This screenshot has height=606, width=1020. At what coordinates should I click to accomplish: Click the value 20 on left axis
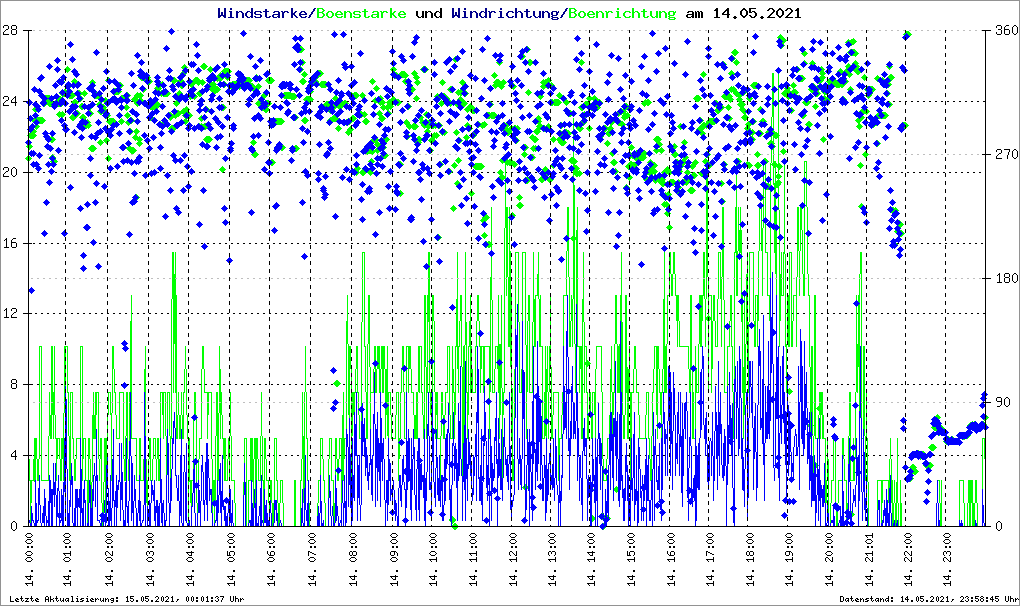(16, 172)
